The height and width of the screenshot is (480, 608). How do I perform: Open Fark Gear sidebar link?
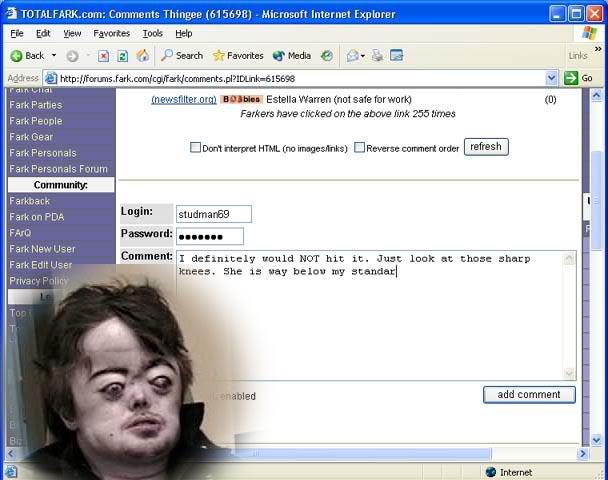point(31,137)
